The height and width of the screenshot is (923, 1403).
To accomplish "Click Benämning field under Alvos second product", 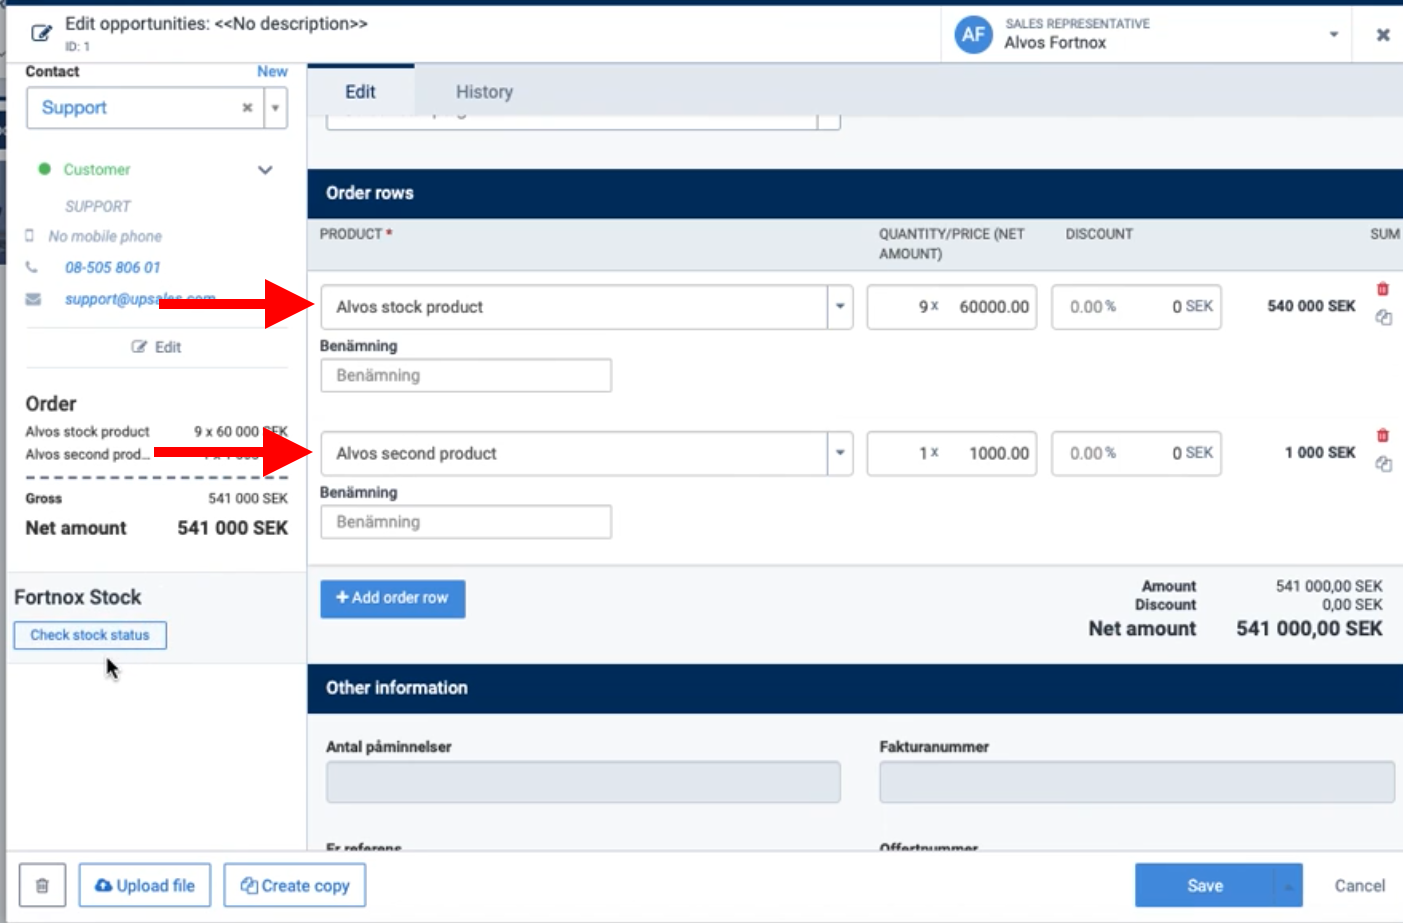I will pyautogui.click(x=466, y=522).
